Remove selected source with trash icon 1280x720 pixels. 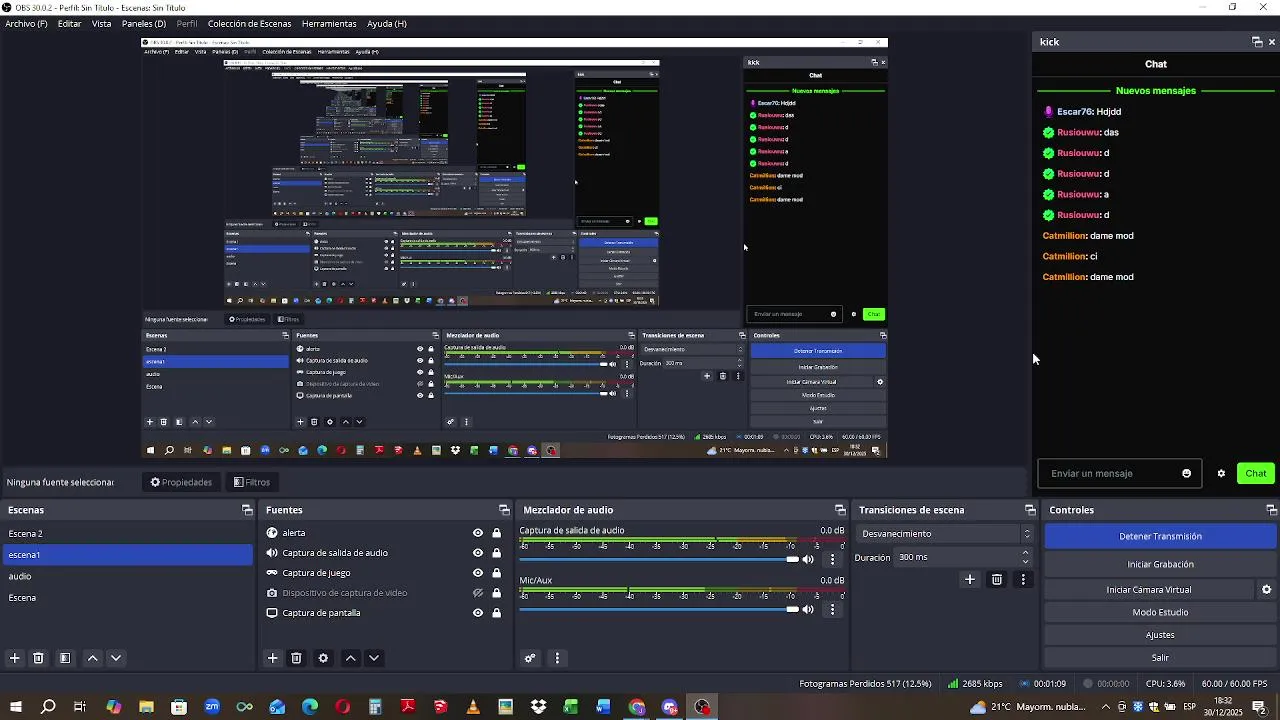coord(296,658)
